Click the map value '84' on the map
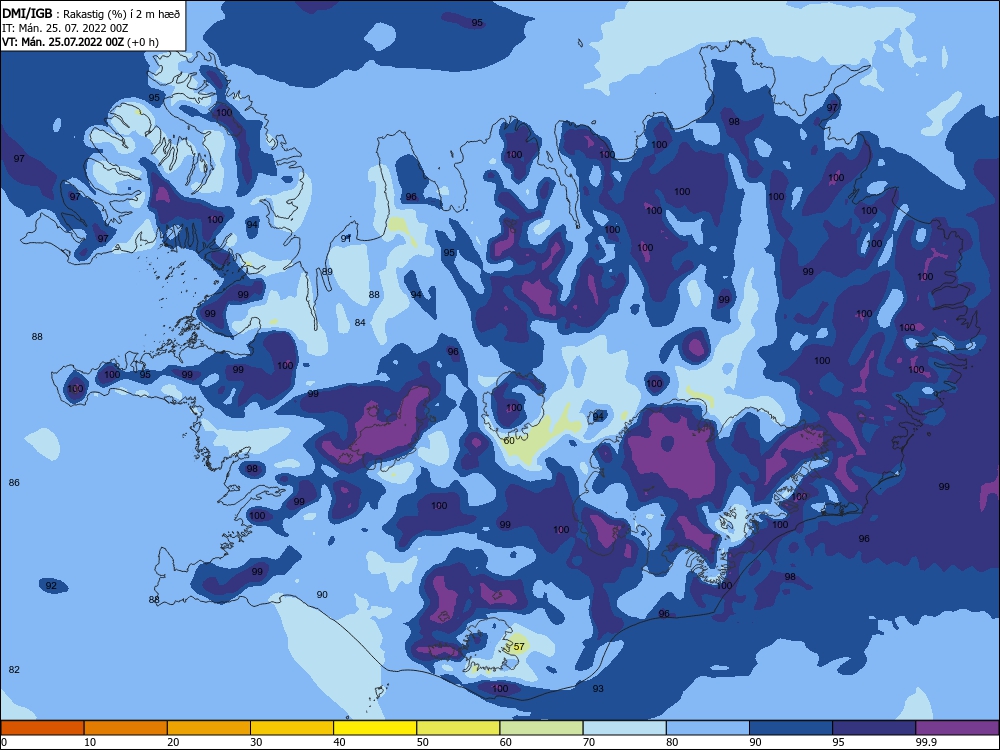The image size is (1000, 750). tap(360, 323)
